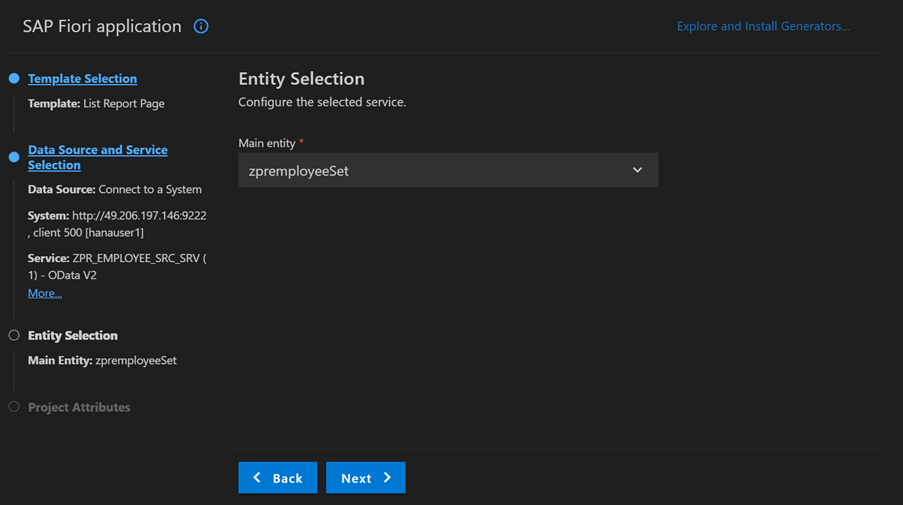The width and height of the screenshot is (903, 505).
Task: Click the Main Entity summary text in sidebar
Action: (102, 360)
